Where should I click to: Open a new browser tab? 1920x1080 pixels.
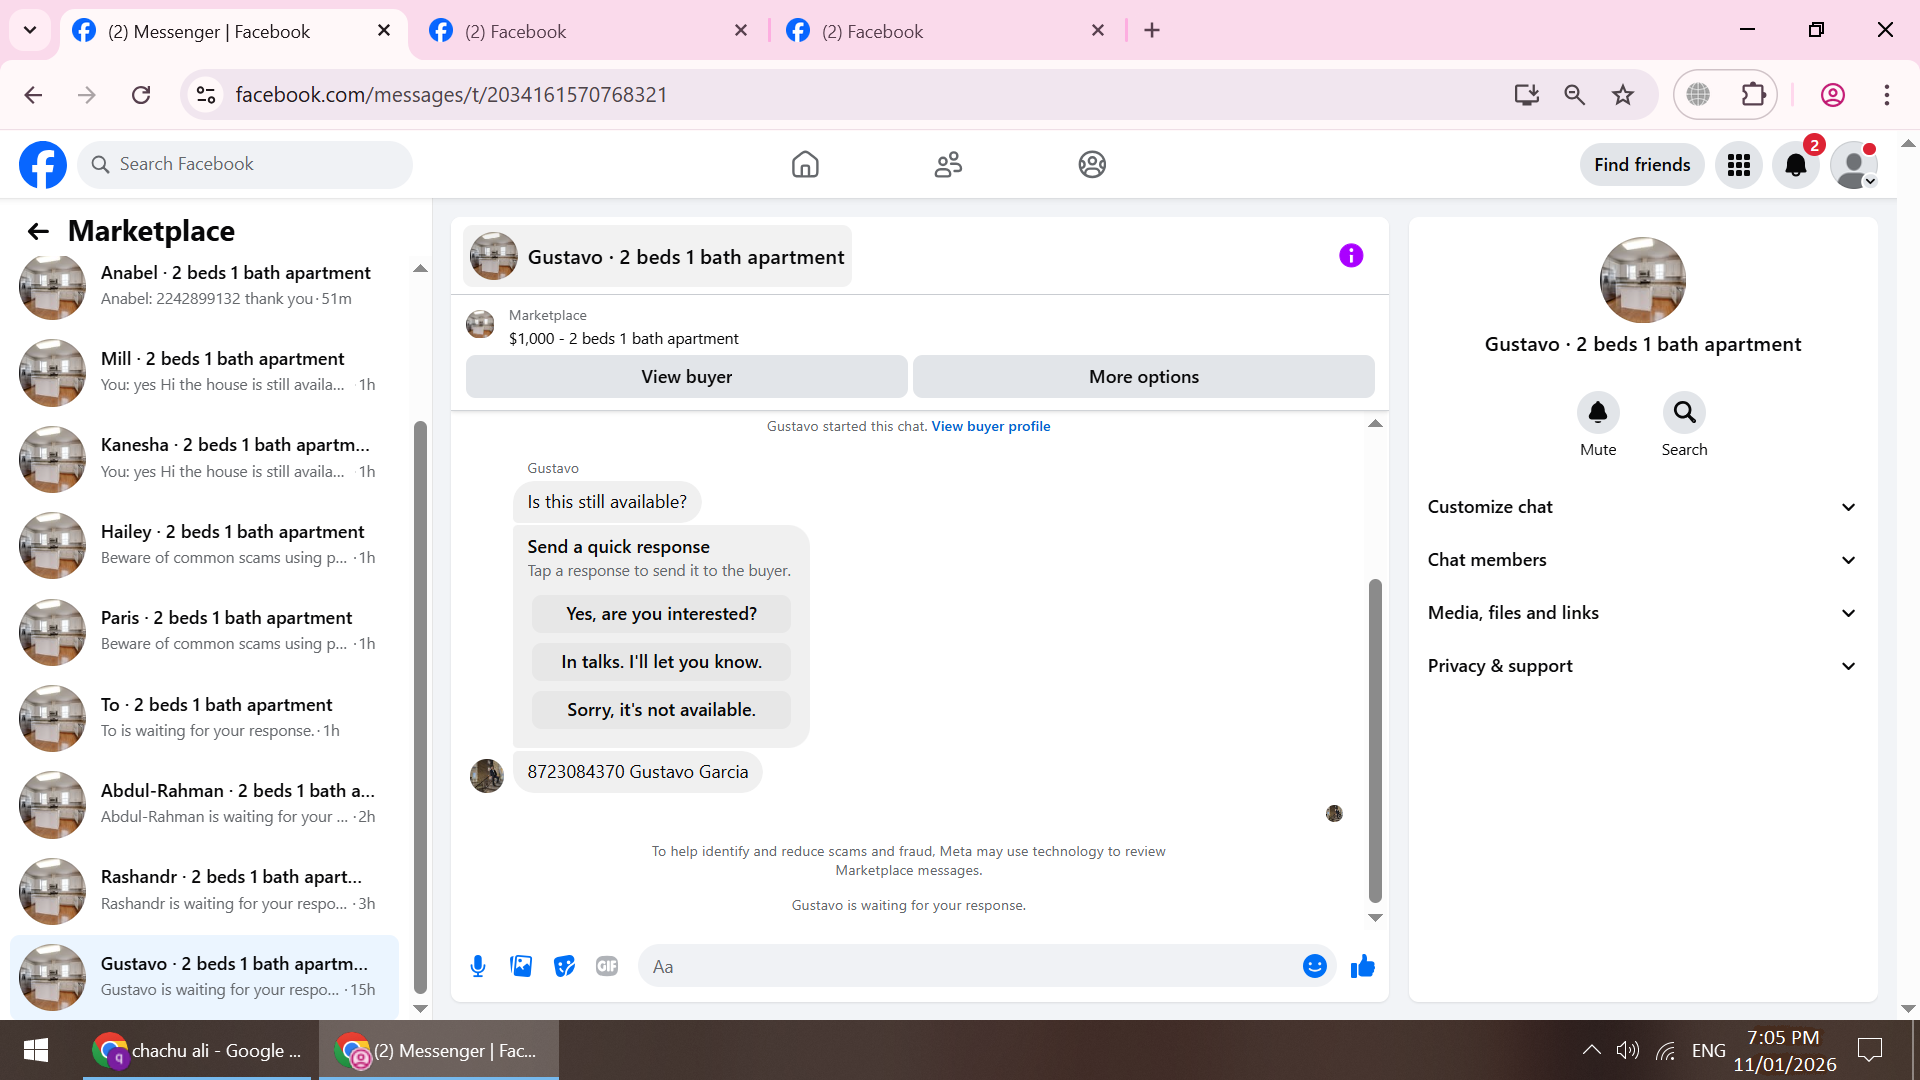tap(1152, 31)
